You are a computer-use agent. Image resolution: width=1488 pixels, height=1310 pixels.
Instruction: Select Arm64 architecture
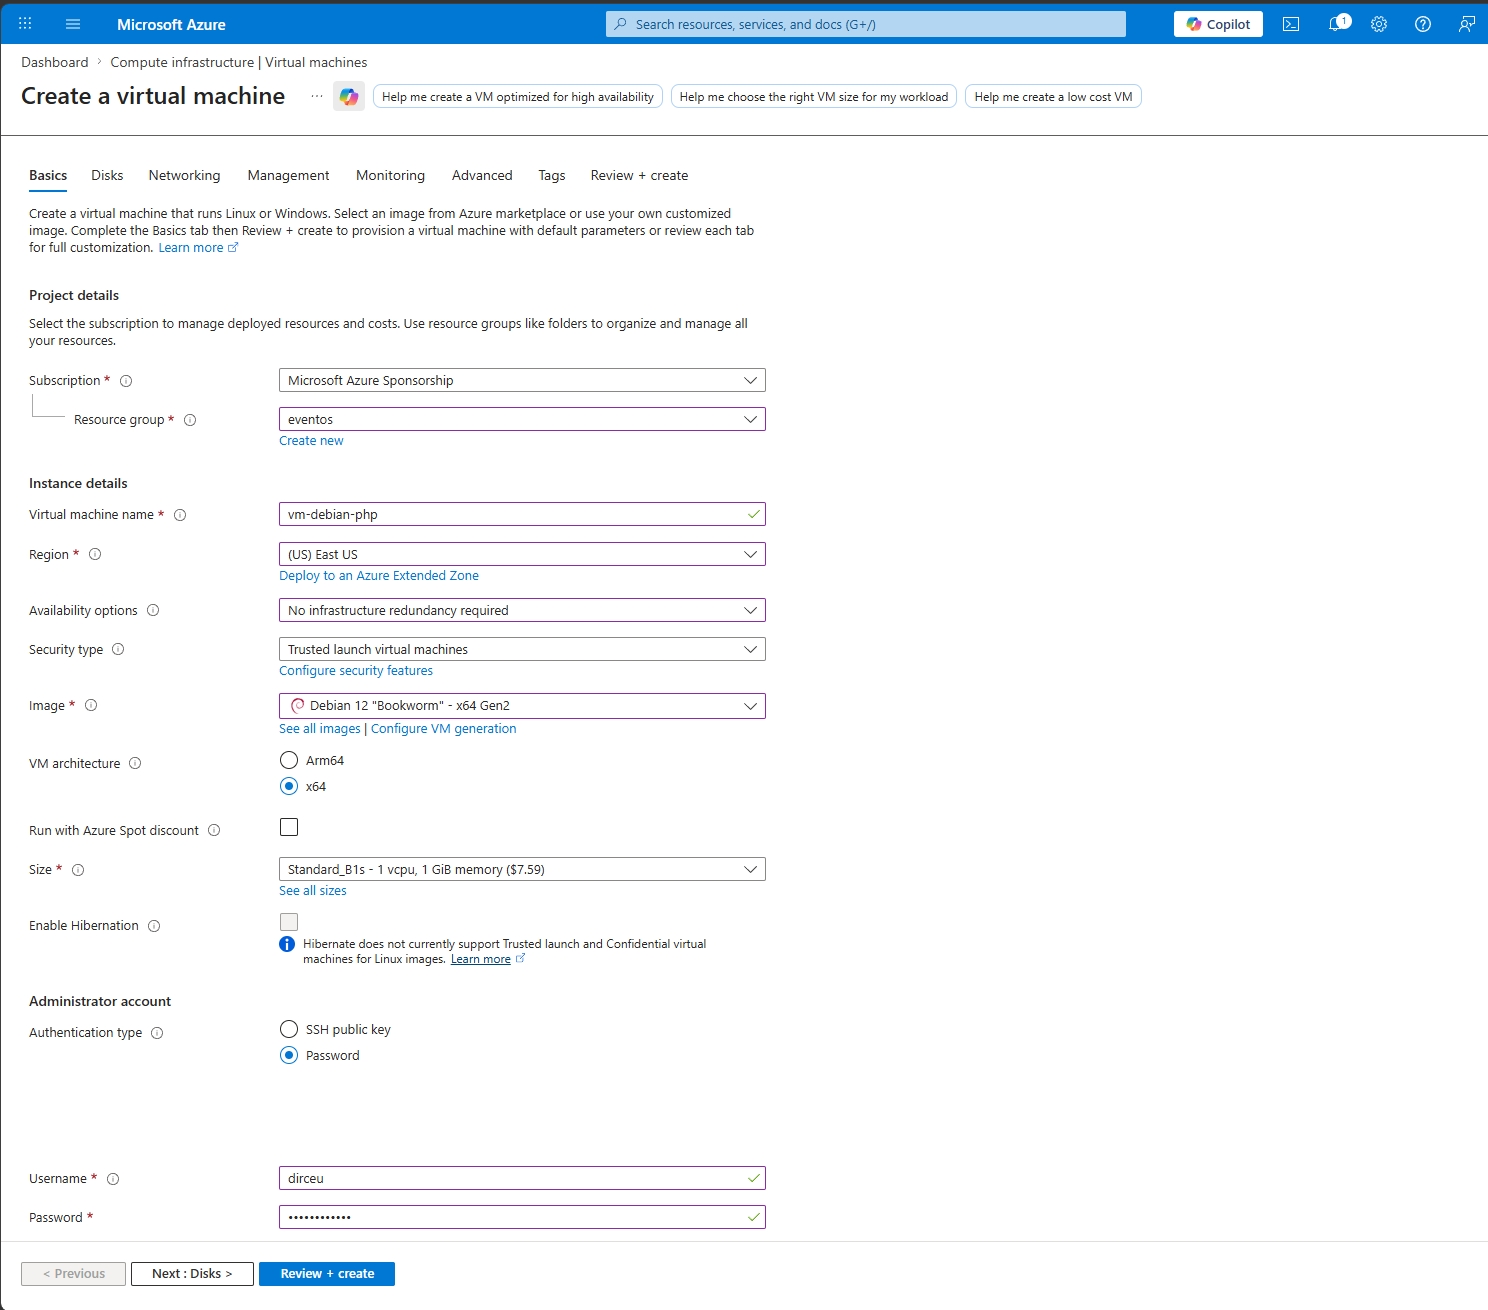coord(289,760)
